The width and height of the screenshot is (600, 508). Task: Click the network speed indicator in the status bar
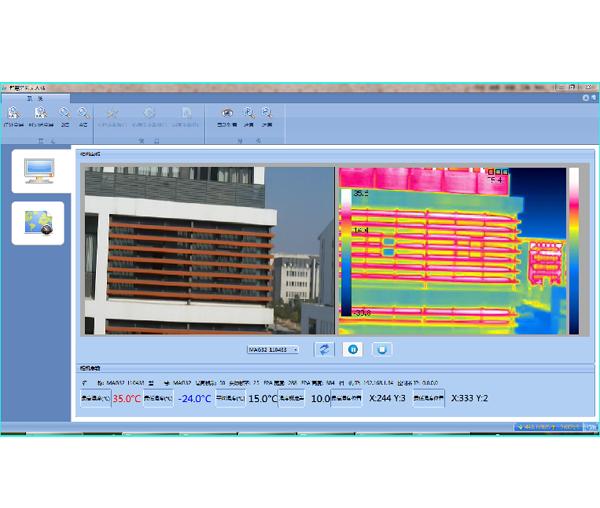tap(549, 427)
